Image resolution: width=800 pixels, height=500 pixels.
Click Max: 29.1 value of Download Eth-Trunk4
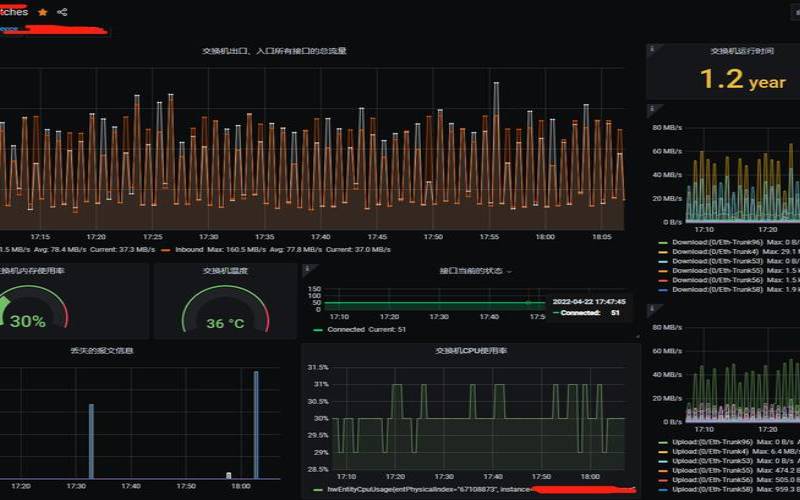click(x=781, y=252)
